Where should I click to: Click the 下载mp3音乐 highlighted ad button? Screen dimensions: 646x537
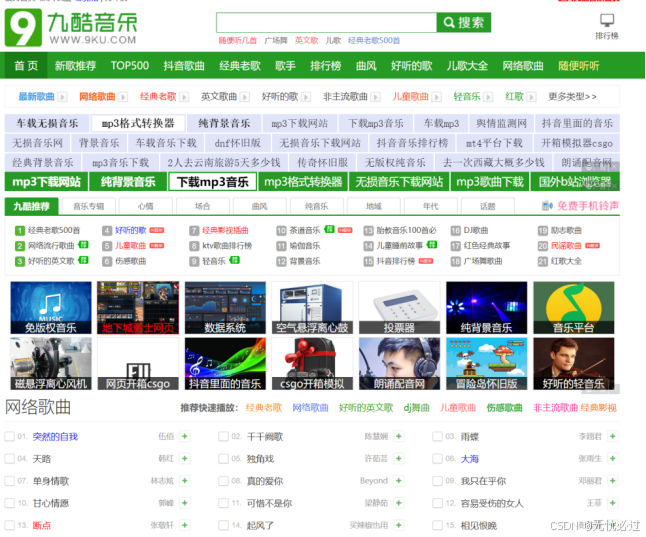pos(213,182)
